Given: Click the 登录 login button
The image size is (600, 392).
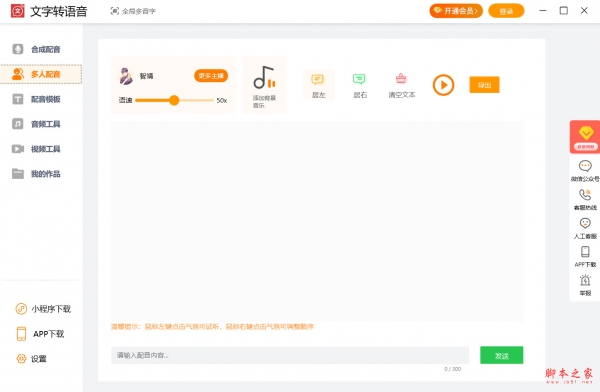Looking at the screenshot, I should click(x=506, y=11).
